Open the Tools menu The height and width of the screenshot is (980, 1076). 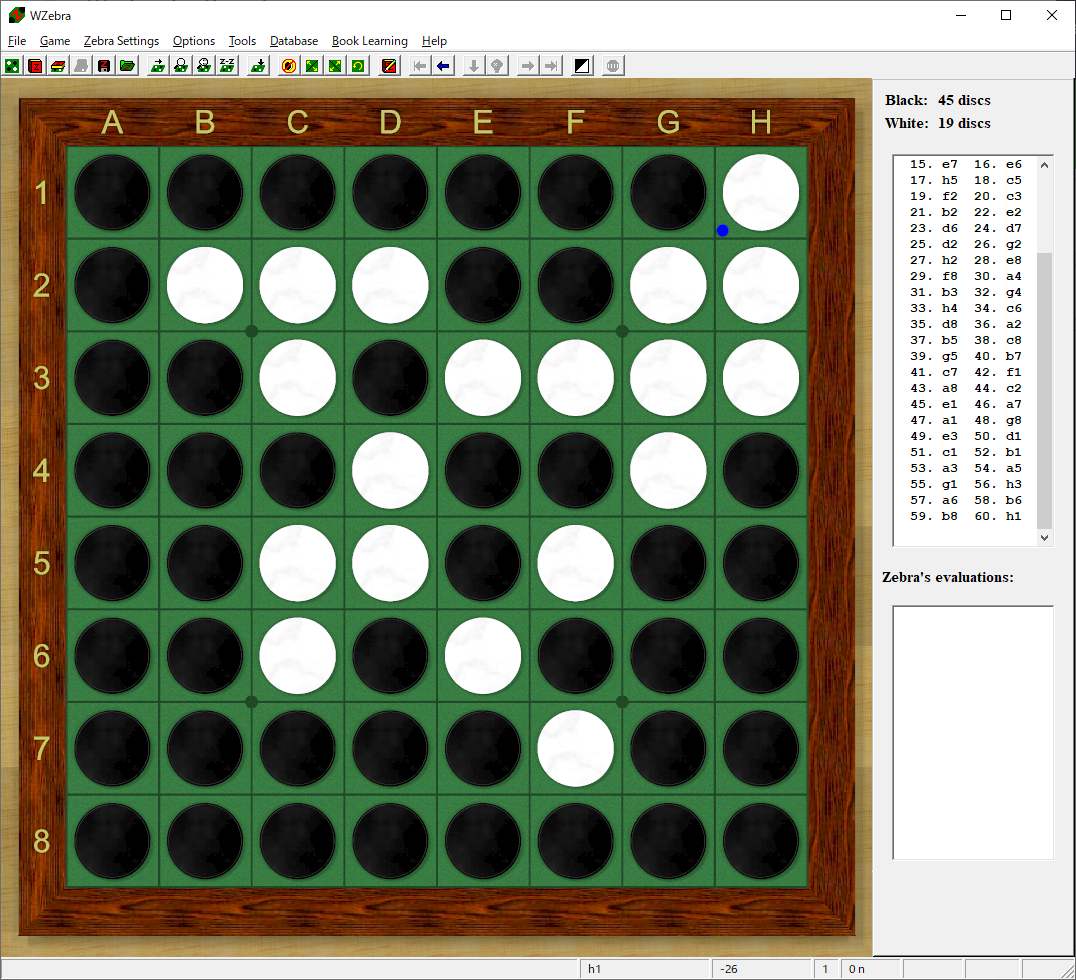tap(242, 41)
